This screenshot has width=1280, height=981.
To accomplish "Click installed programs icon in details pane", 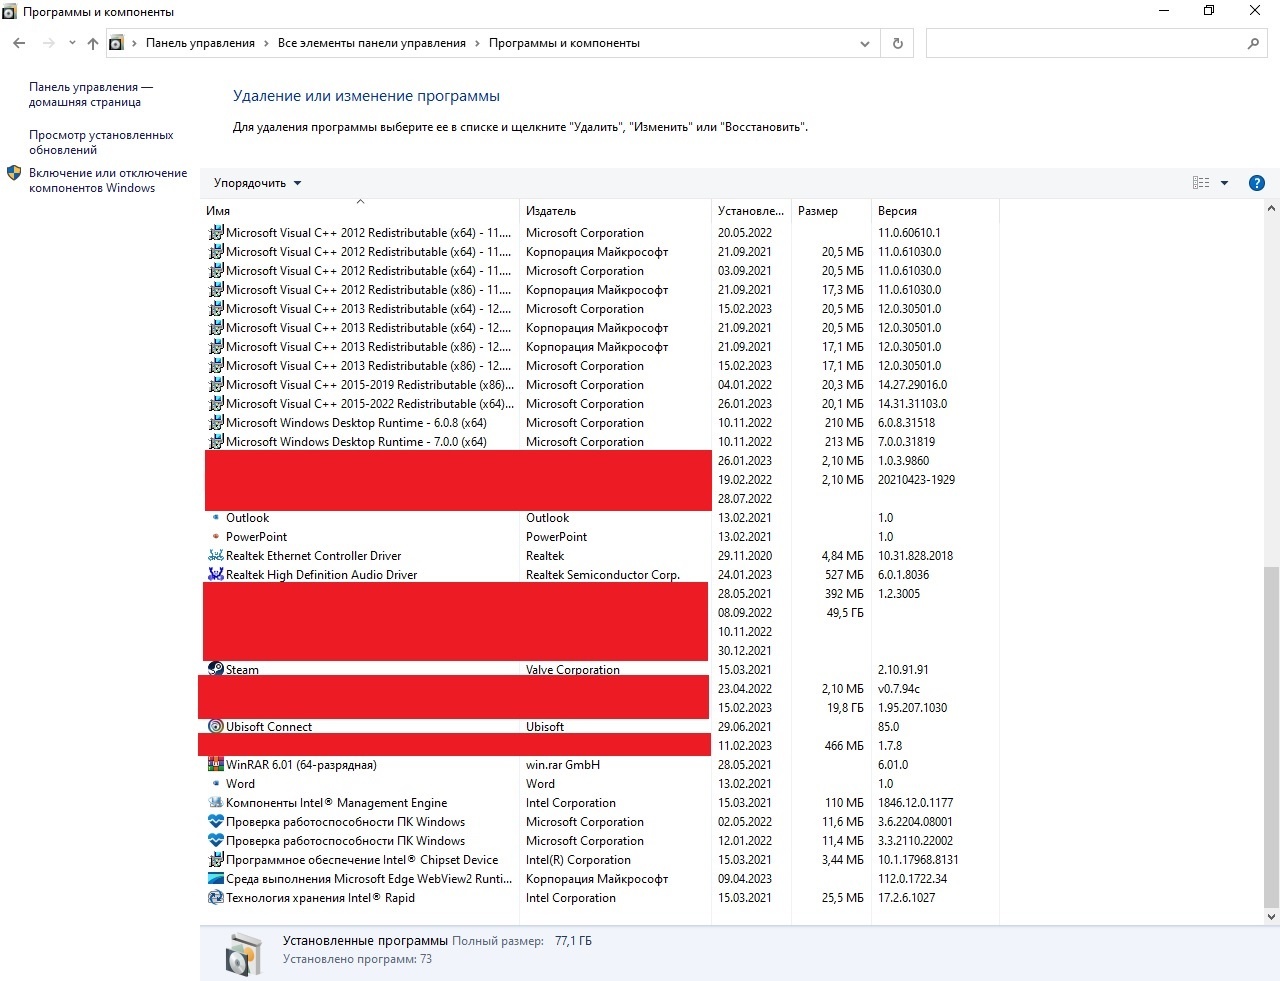I will tap(243, 954).
